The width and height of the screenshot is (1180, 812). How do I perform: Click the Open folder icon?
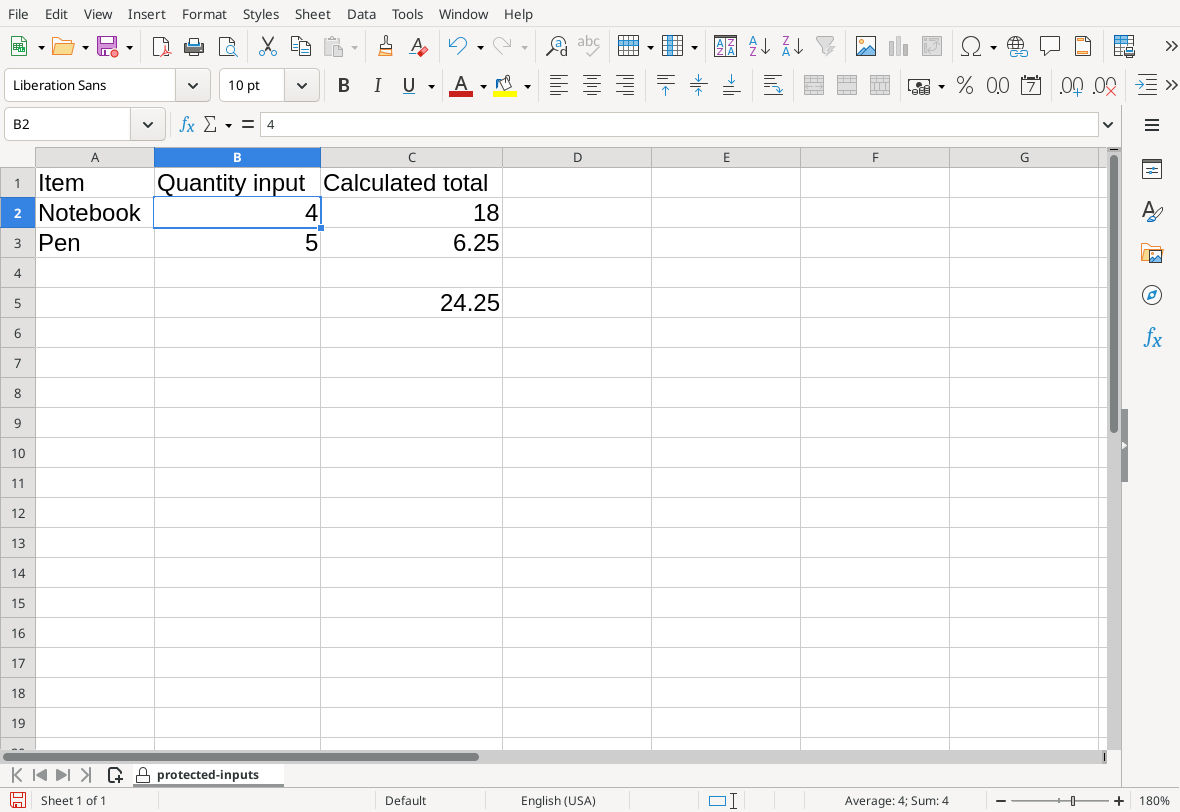[x=62, y=47]
